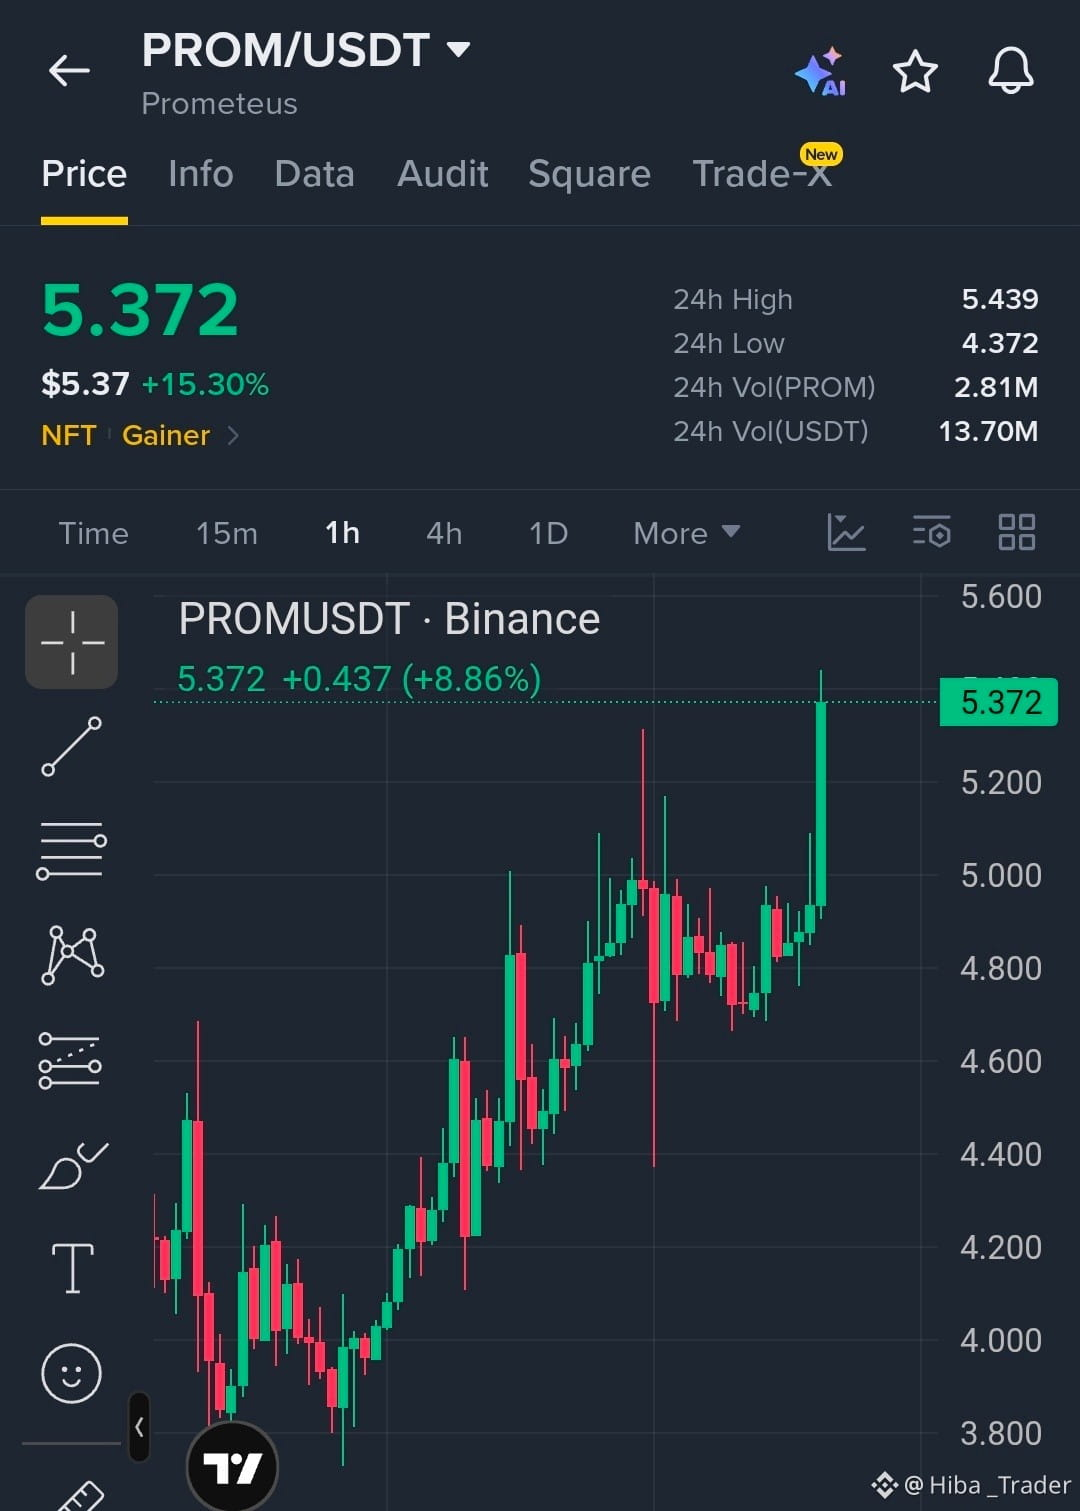Screen dimensions: 1080x1511
Task: Select the 1h interval
Action: (343, 533)
